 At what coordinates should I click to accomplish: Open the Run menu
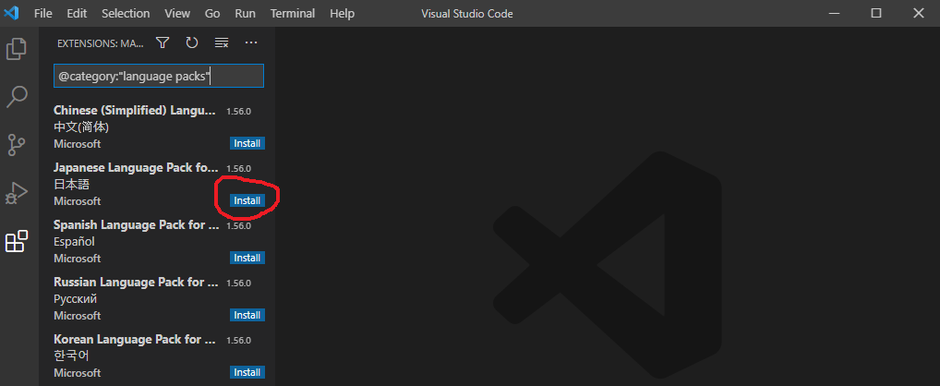point(245,13)
